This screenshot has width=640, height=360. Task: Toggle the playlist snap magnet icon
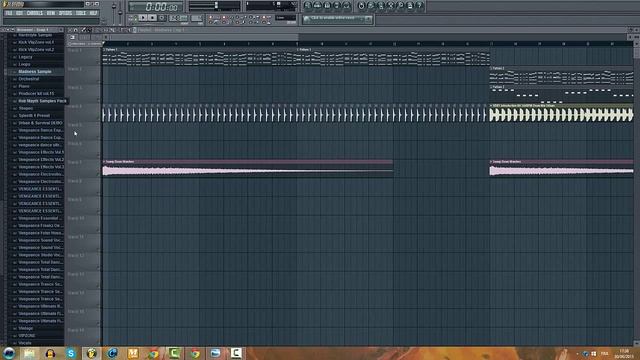point(76,30)
